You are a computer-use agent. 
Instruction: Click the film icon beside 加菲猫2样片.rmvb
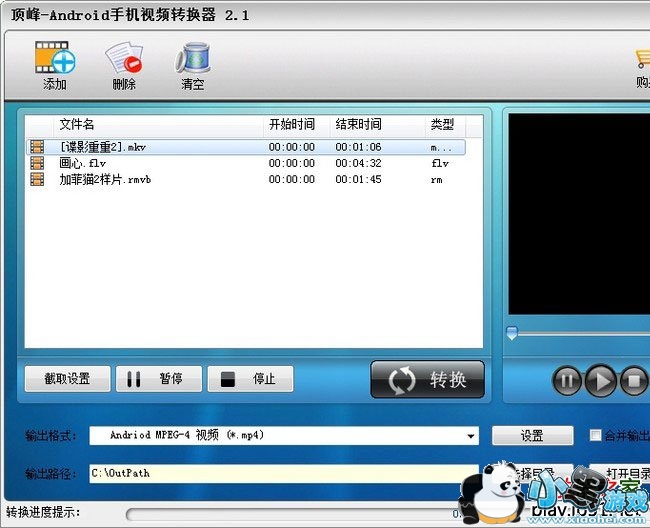[37, 179]
